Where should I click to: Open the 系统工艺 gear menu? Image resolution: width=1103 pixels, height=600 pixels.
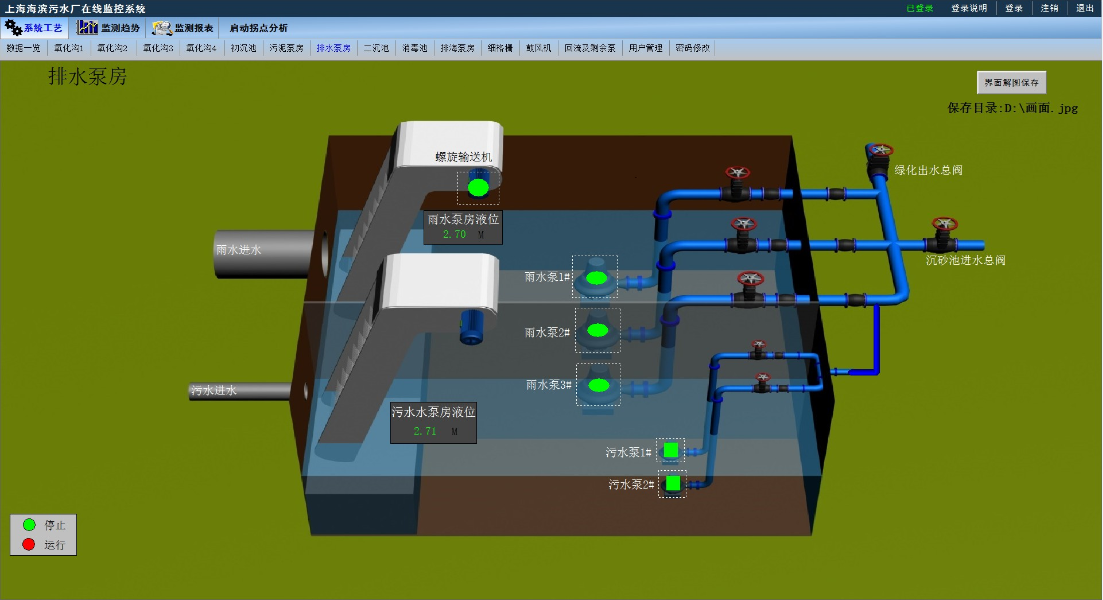[x=36, y=28]
